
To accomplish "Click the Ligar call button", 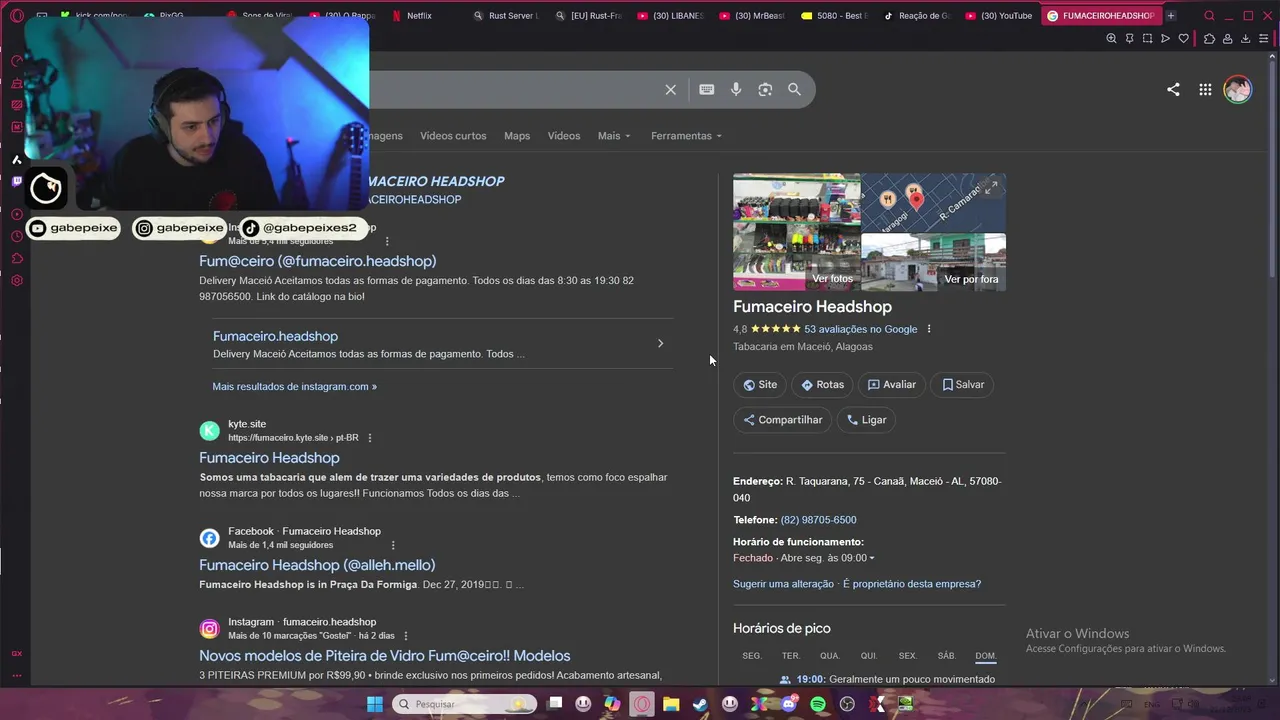I will 866,420.
